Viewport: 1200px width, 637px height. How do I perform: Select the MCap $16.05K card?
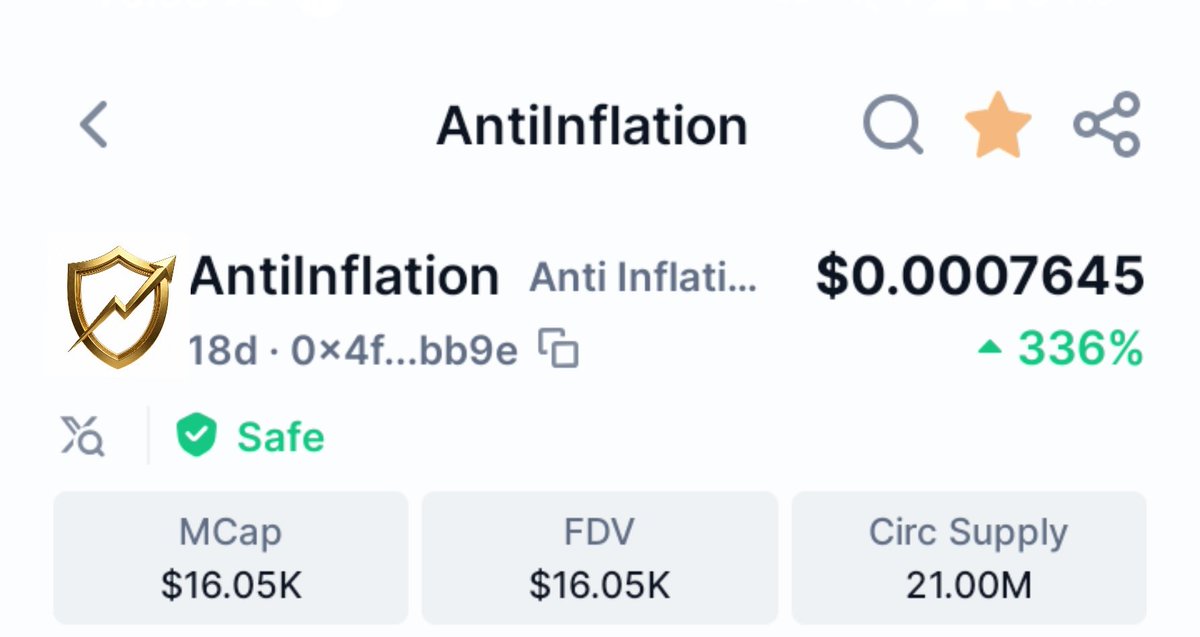click(x=231, y=557)
